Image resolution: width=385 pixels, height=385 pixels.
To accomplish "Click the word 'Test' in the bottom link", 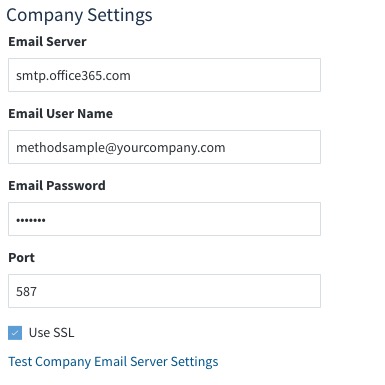I will [x=20, y=362].
